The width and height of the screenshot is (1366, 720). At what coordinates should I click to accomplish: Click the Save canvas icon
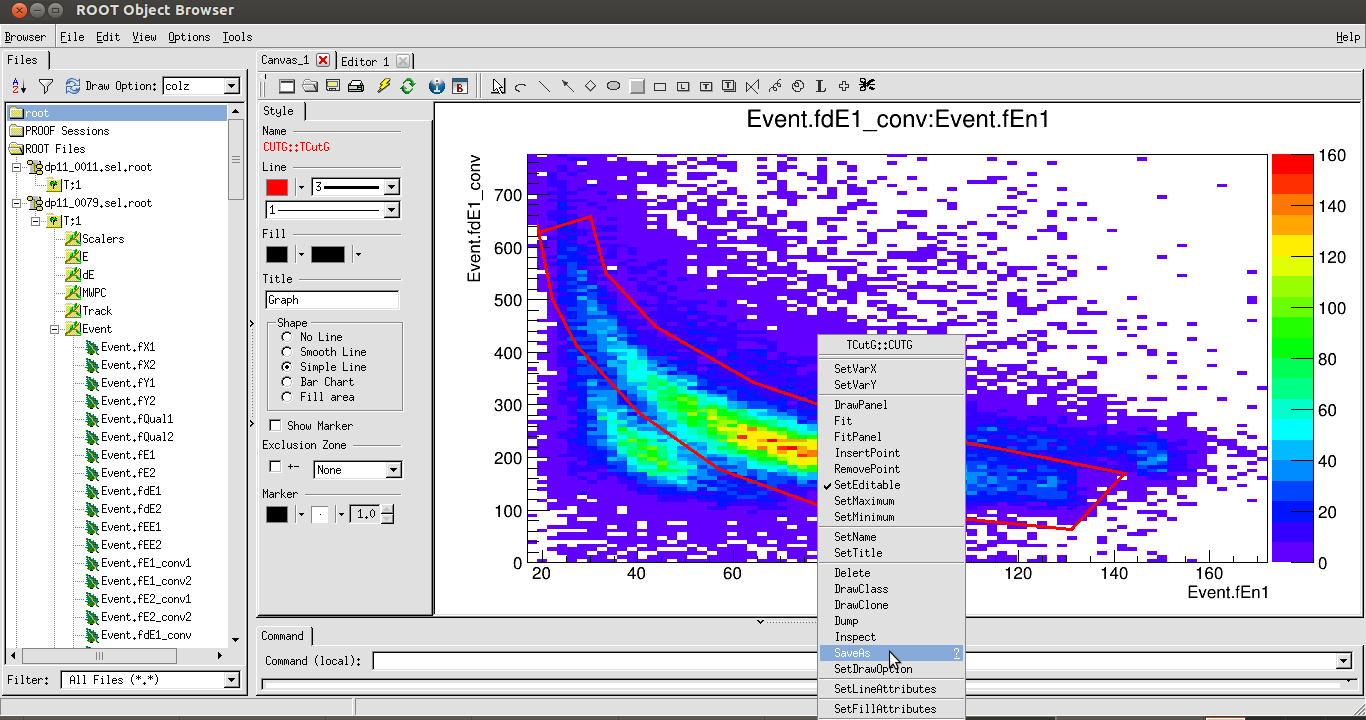tap(333, 86)
